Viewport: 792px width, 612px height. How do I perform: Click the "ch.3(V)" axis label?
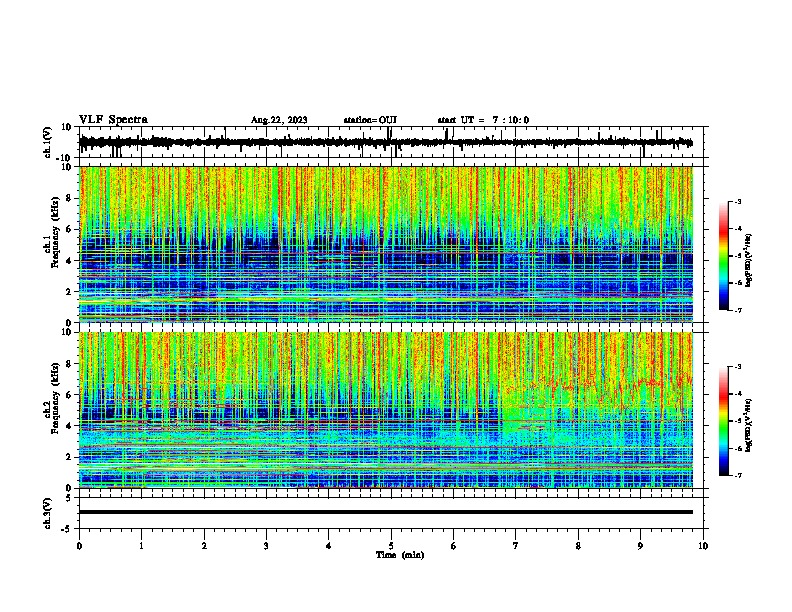pyautogui.click(x=48, y=514)
